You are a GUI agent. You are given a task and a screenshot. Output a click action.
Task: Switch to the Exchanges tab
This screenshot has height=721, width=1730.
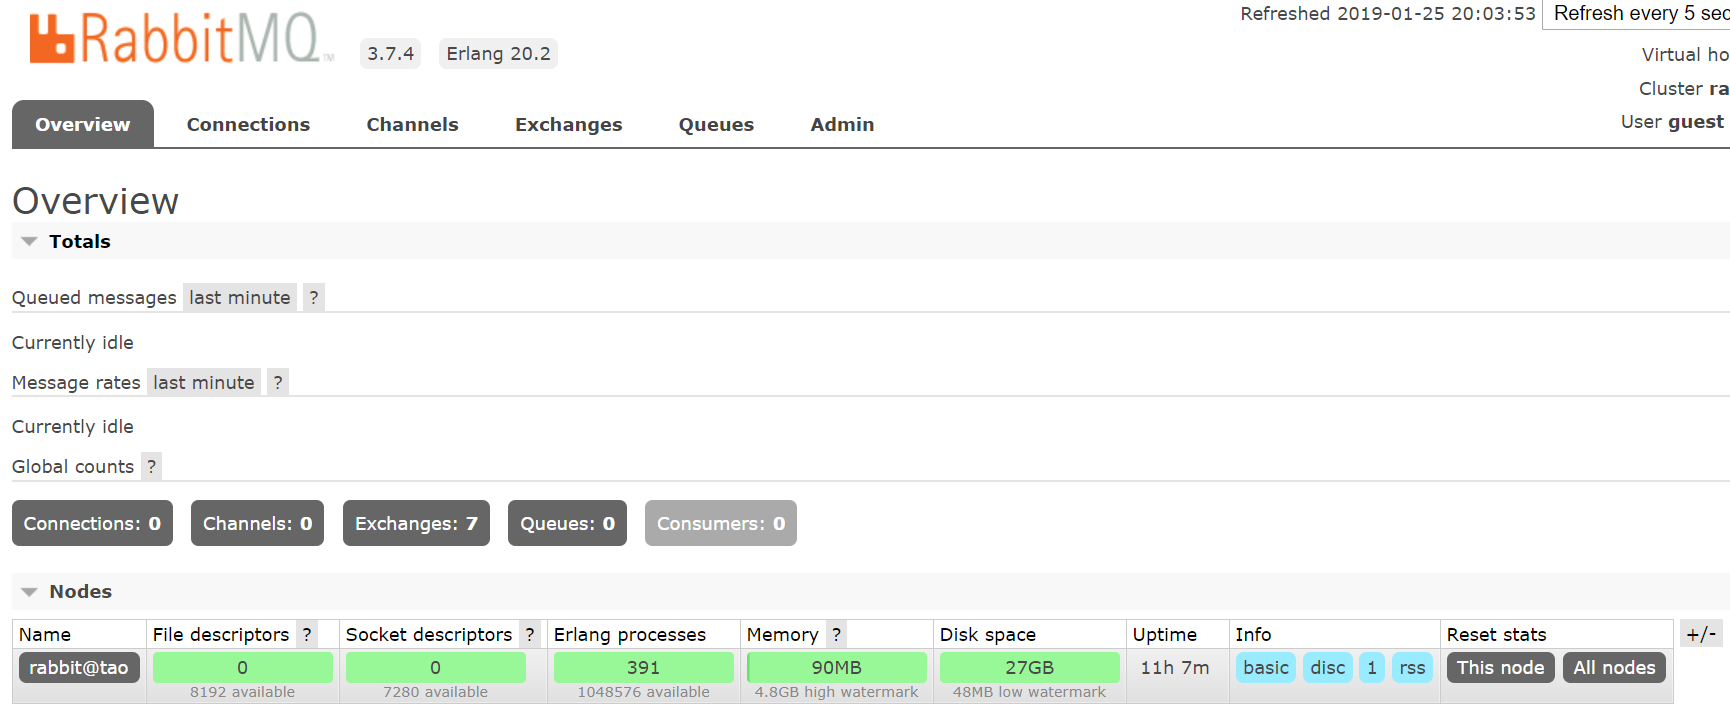[568, 124]
